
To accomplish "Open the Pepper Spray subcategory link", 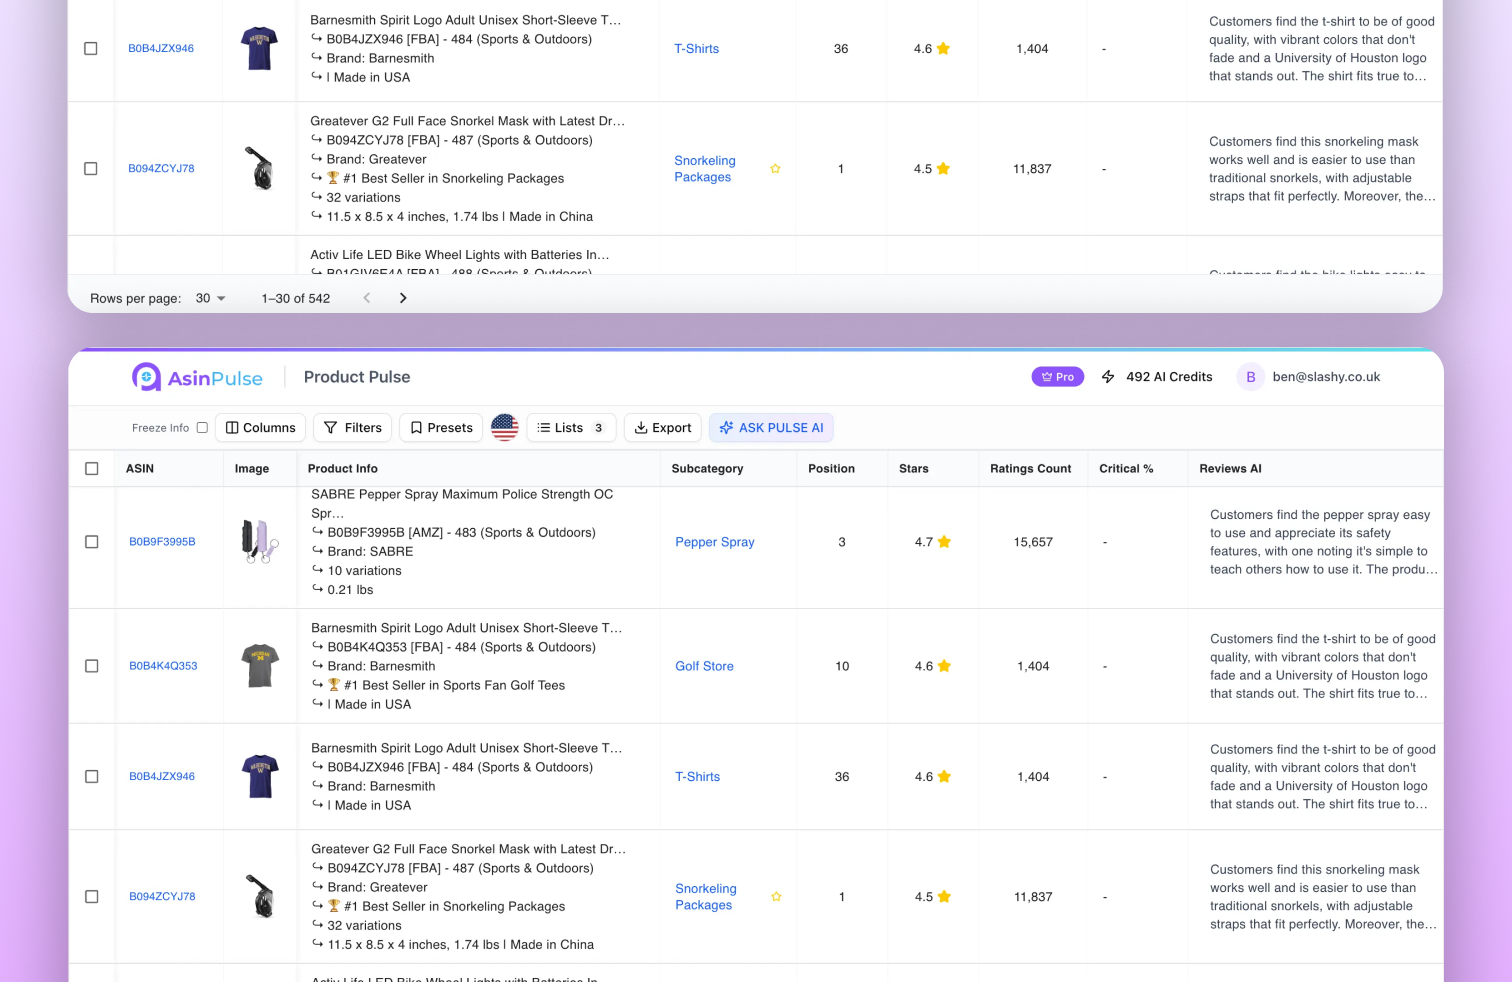I will [x=715, y=542].
